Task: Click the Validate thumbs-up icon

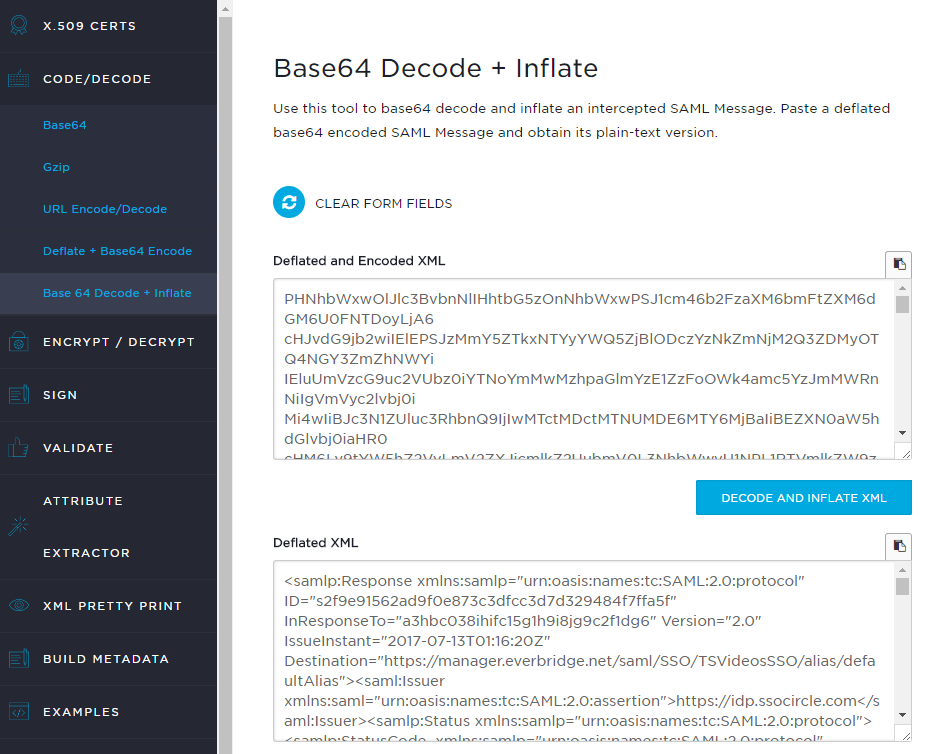Action: pyautogui.click(x=18, y=448)
